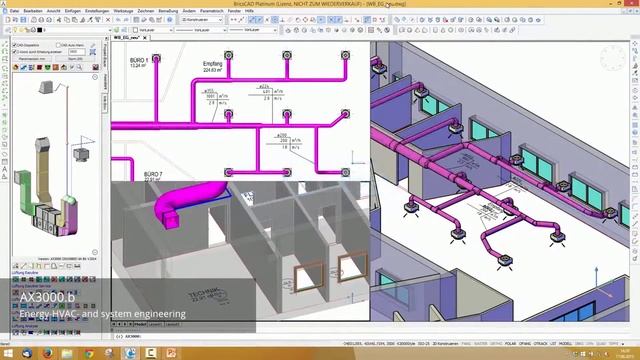The height and width of the screenshot is (360, 640).
Task: Click the Layout2 tab
Action: 172,324
